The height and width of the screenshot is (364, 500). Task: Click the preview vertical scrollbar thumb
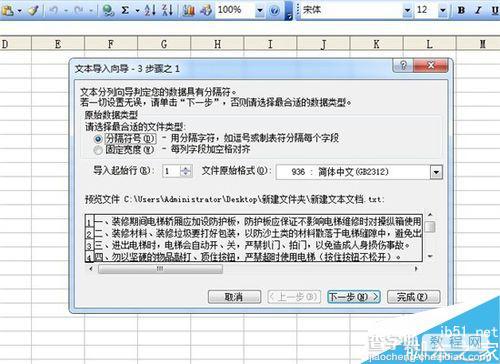pos(431,227)
